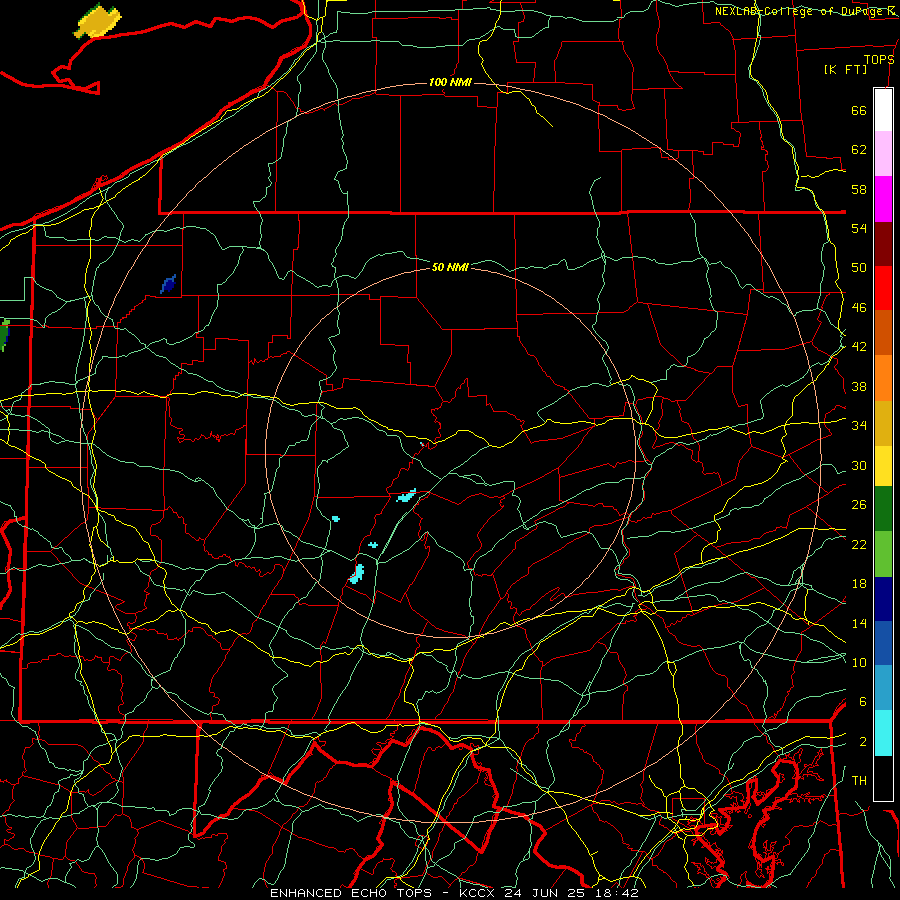Click the light pink legend swatch
900x900 pixels.
(883, 154)
